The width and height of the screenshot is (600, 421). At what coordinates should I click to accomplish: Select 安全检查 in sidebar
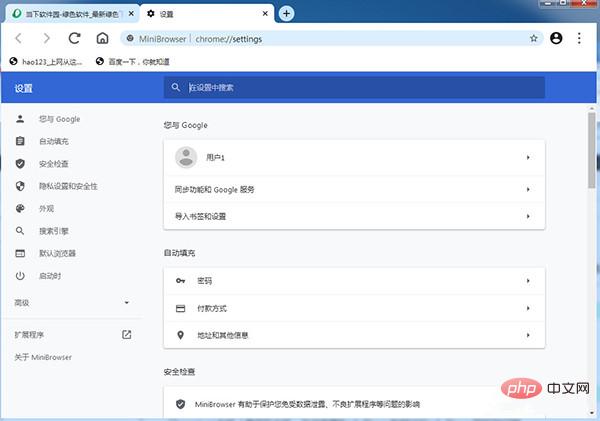coord(54,164)
